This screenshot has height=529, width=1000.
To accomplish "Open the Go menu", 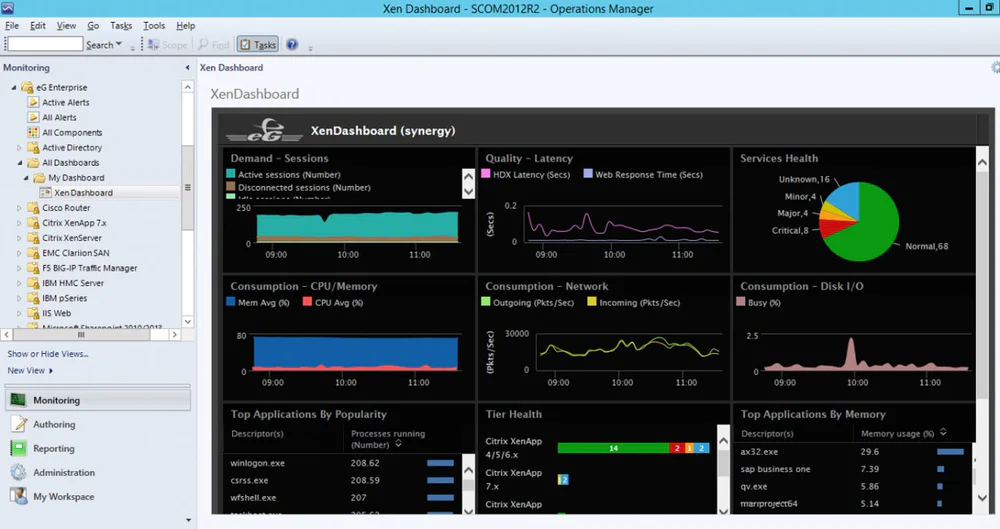I will pyautogui.click(x=93, y=25).
